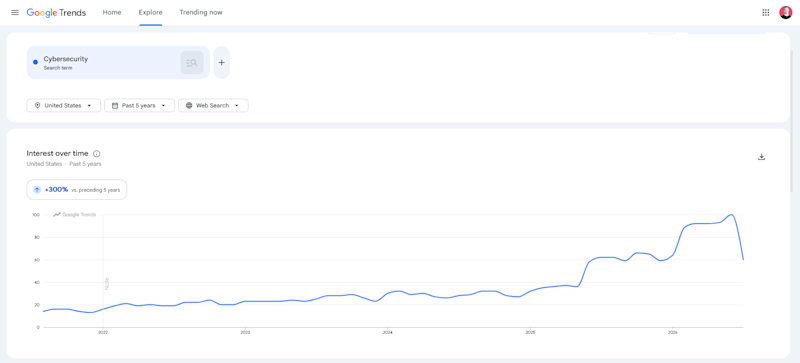Click the Google Trends logo

[x=56, y=13]
